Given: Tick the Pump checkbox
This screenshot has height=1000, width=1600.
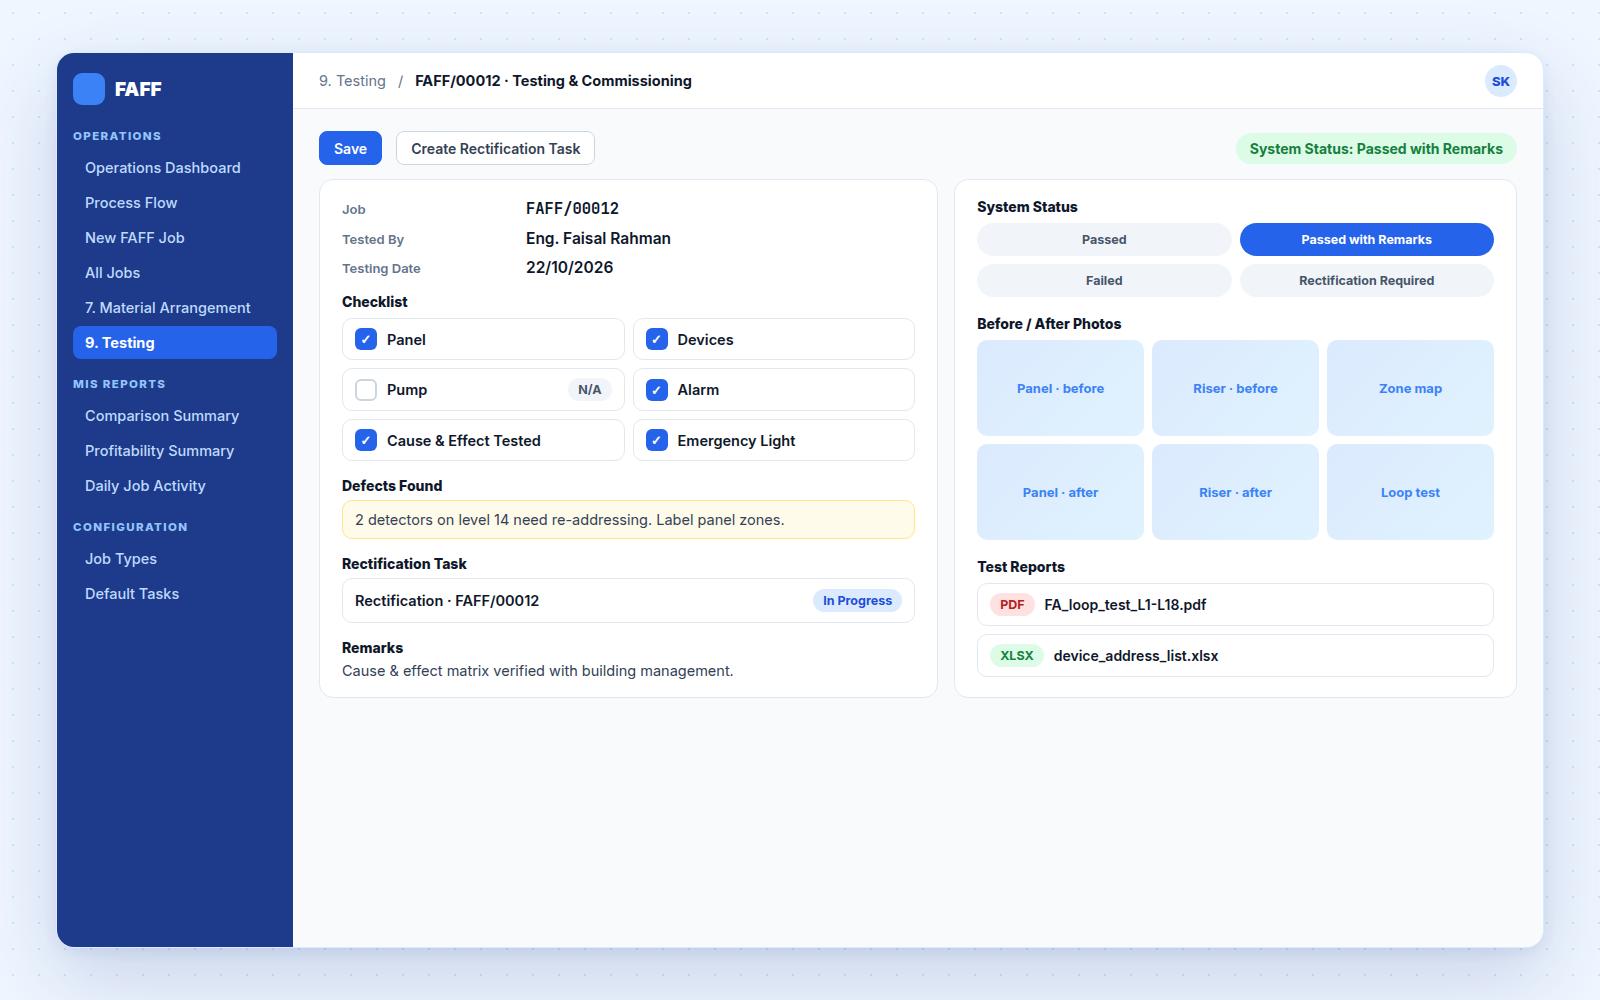Looking at the screenshot, I should click(x=366, y=390).
